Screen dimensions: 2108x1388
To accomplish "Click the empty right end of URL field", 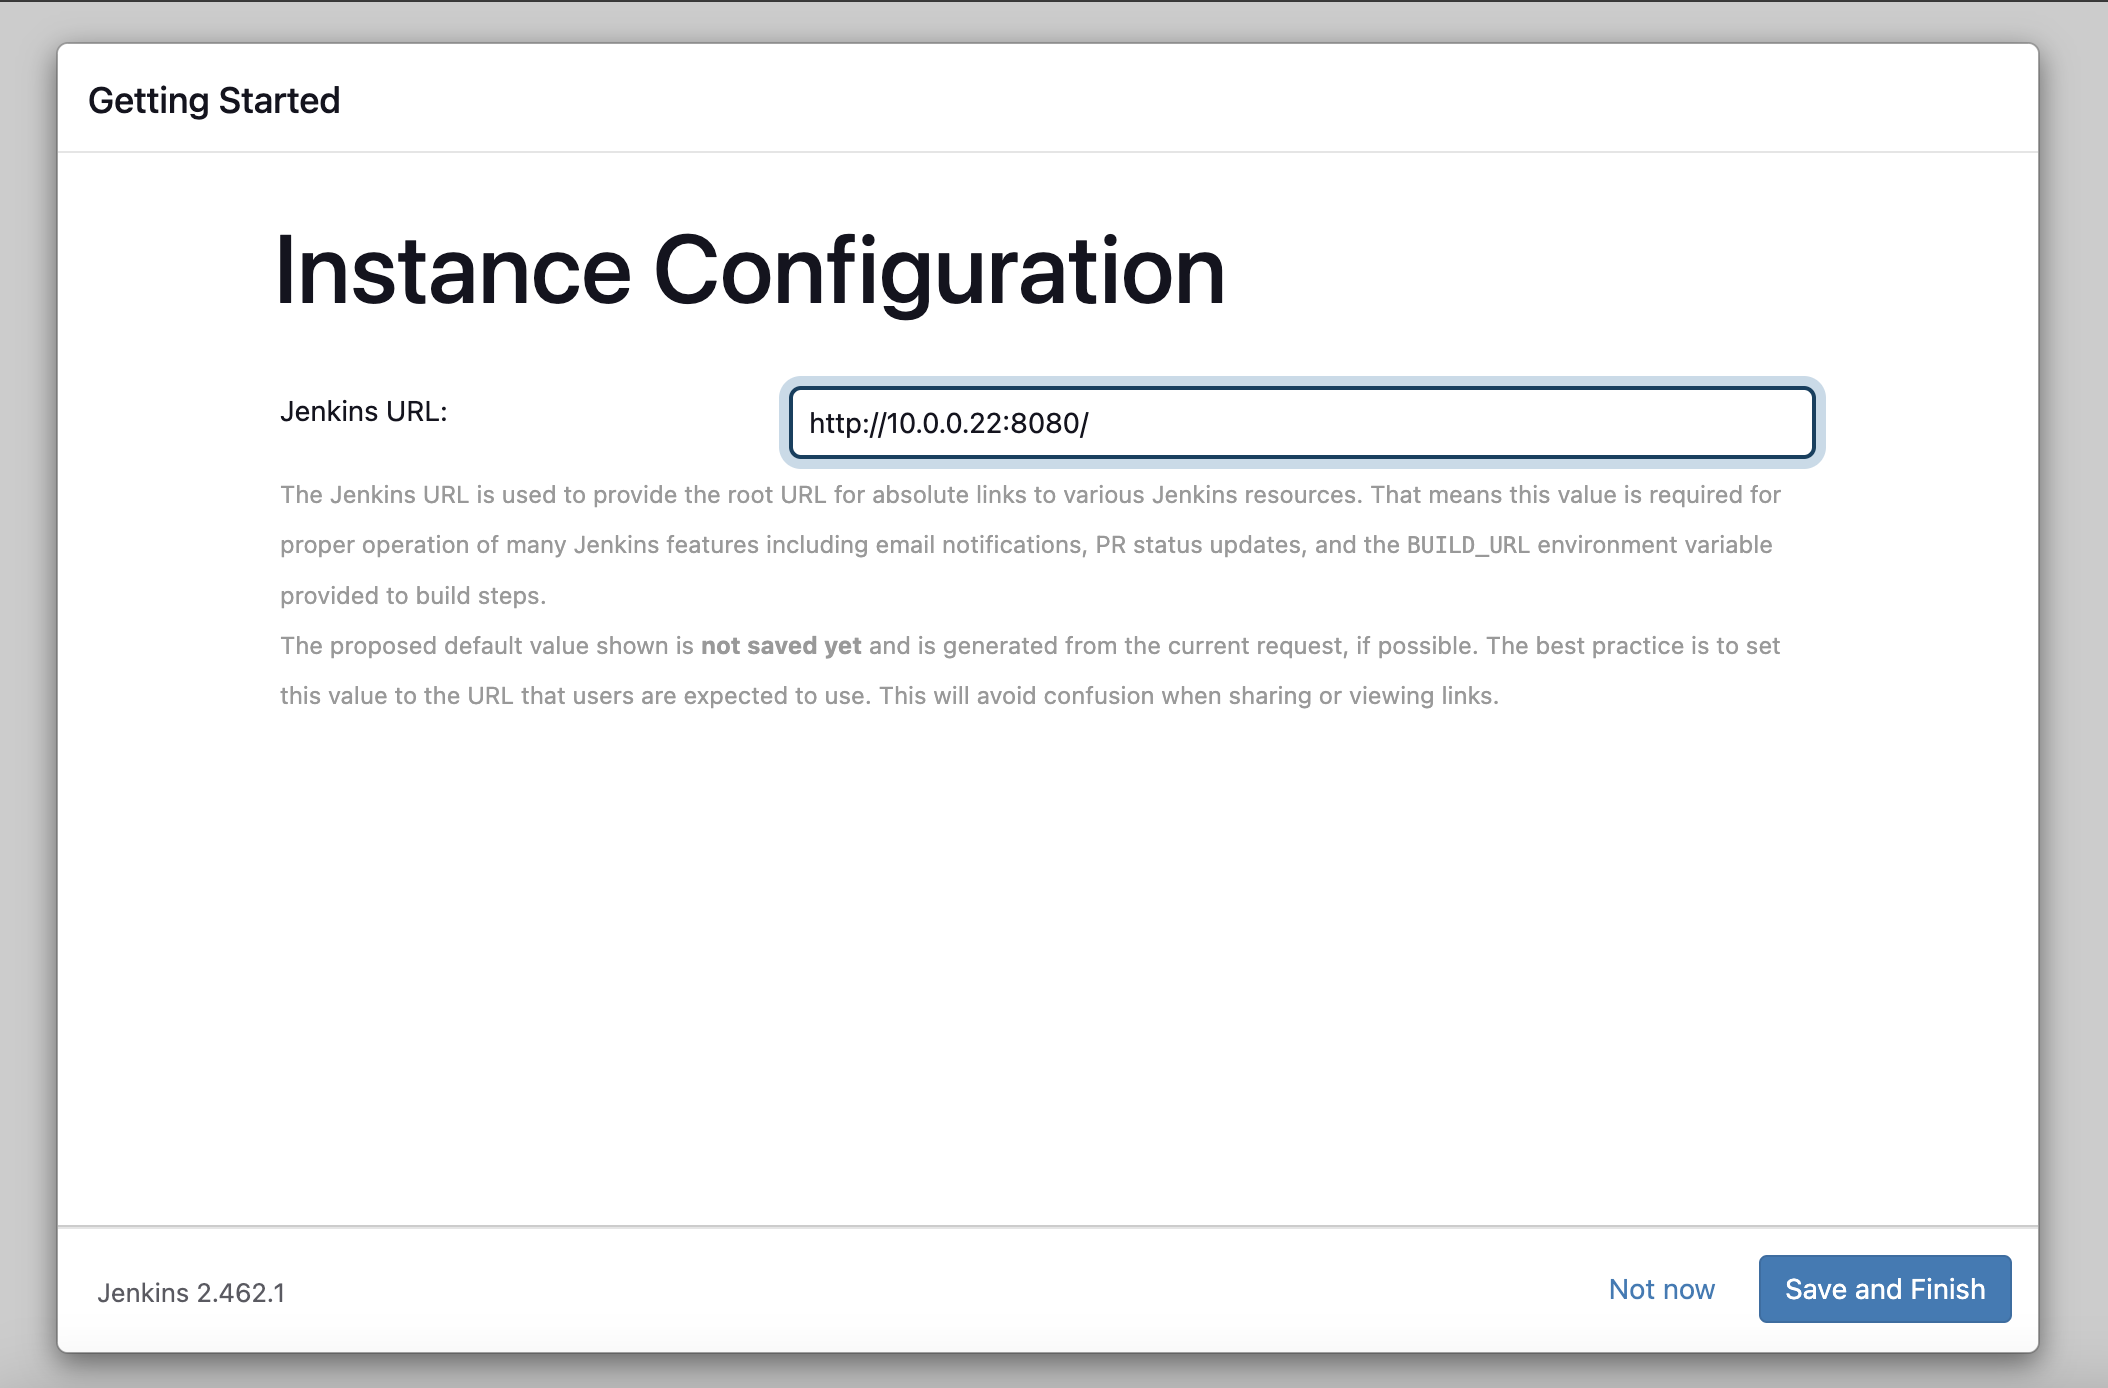I will click(1700, 423).
